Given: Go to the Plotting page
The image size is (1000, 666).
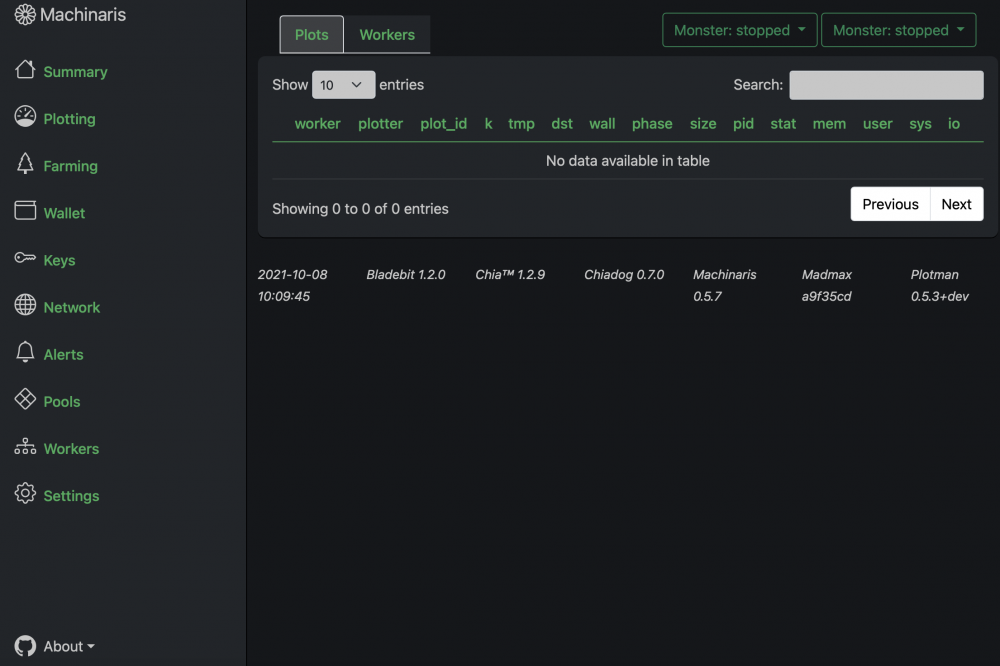Looking at the screenshot, I should coord(70,119).
